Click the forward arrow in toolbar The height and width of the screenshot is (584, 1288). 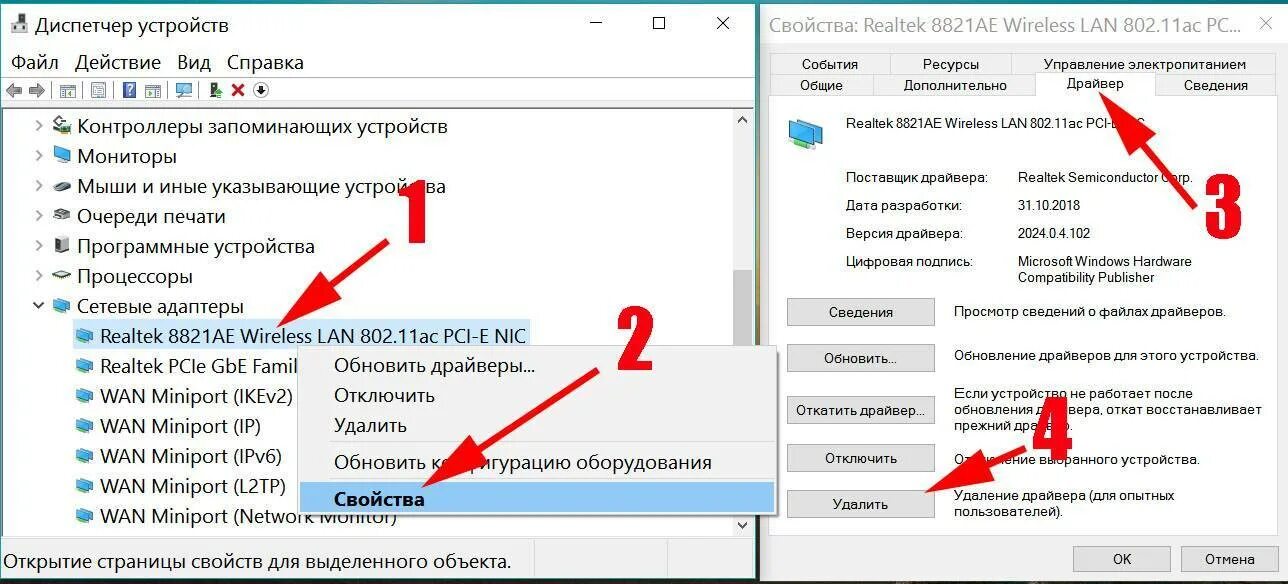(37, 90)
